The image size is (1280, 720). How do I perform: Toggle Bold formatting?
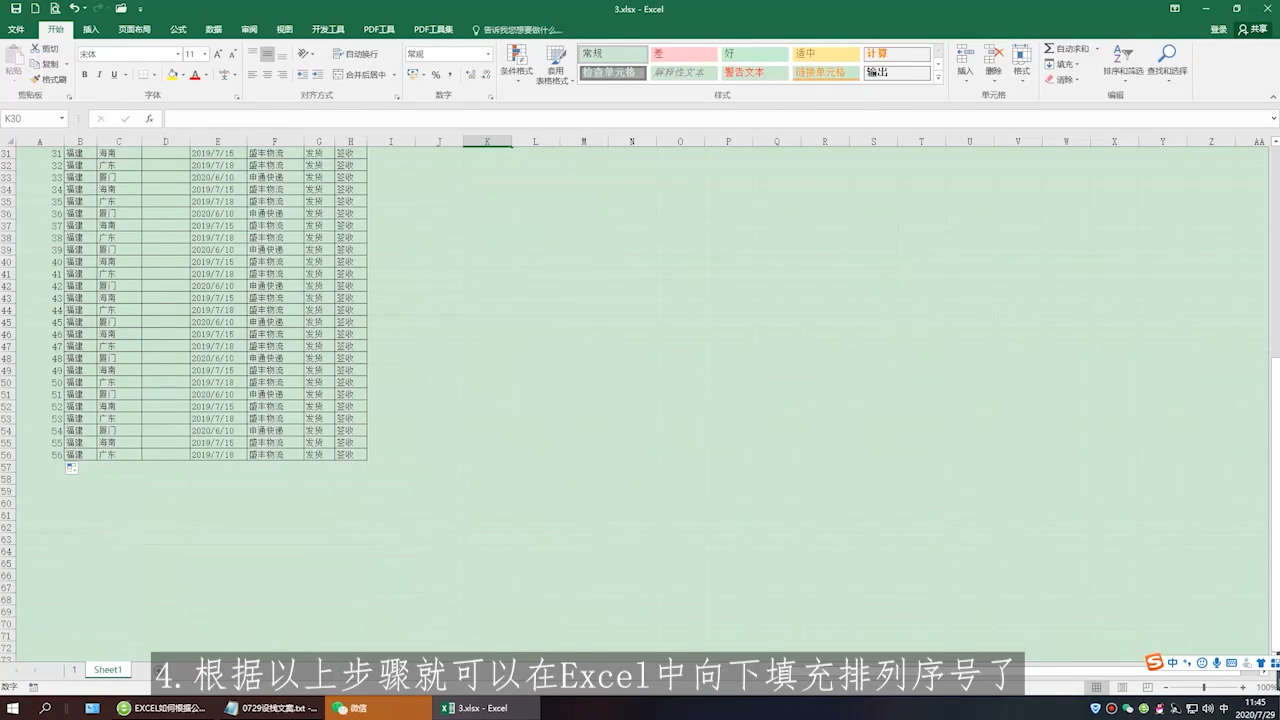84,75
